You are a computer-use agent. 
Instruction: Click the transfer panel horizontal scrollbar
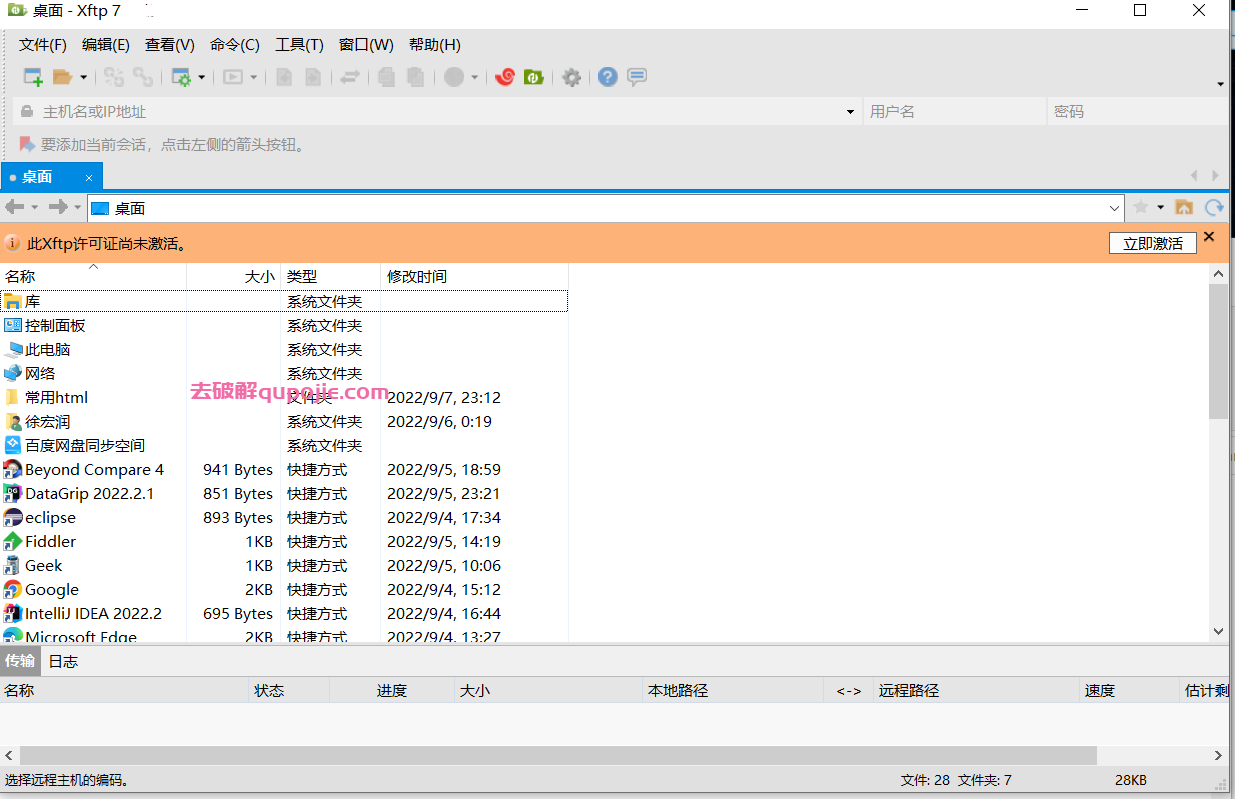pyautogui.click(x=558, y=755)
